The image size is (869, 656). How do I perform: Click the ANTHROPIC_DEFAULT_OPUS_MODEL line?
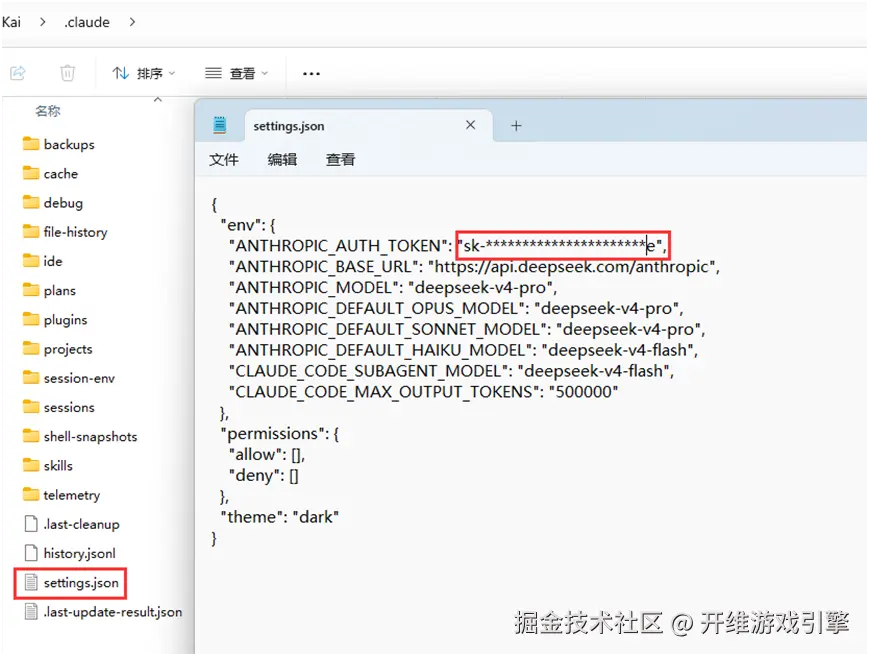456,308
